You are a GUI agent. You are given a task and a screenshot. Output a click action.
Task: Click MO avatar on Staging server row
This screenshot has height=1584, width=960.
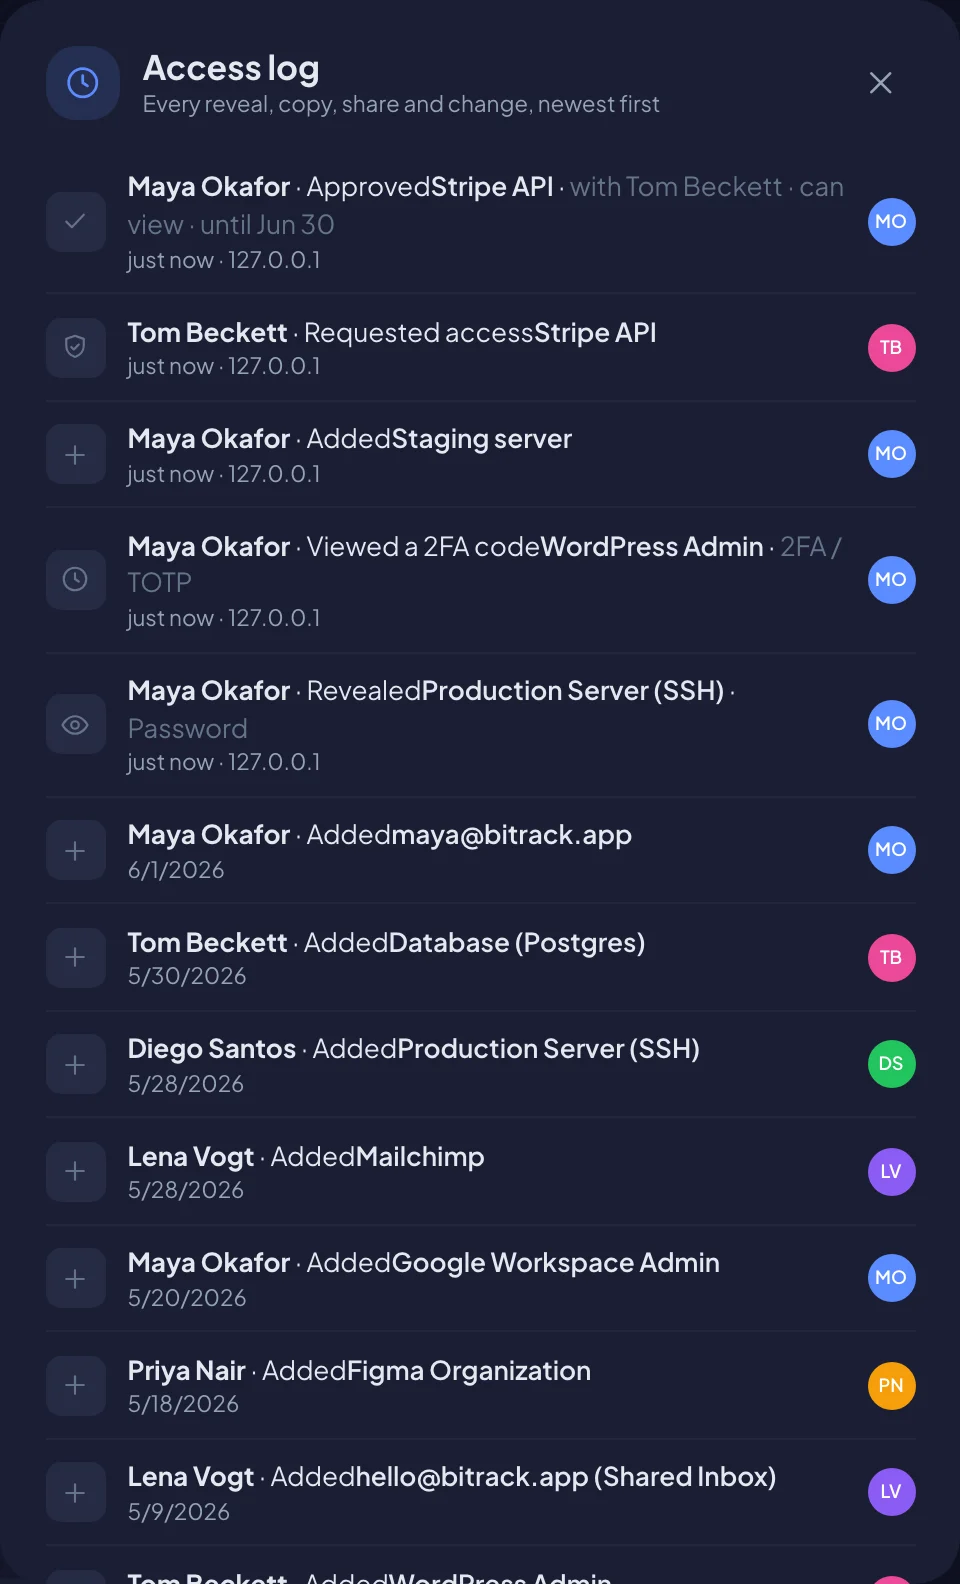(891, 454)
